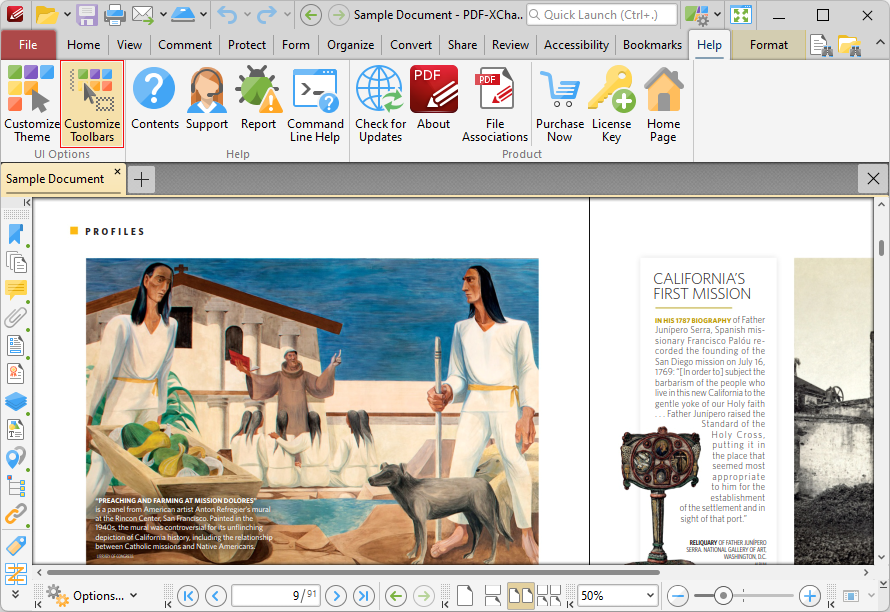Open the Customize Theme tool
This screenshot has height=612, width=890.
(x=32, y=104)
